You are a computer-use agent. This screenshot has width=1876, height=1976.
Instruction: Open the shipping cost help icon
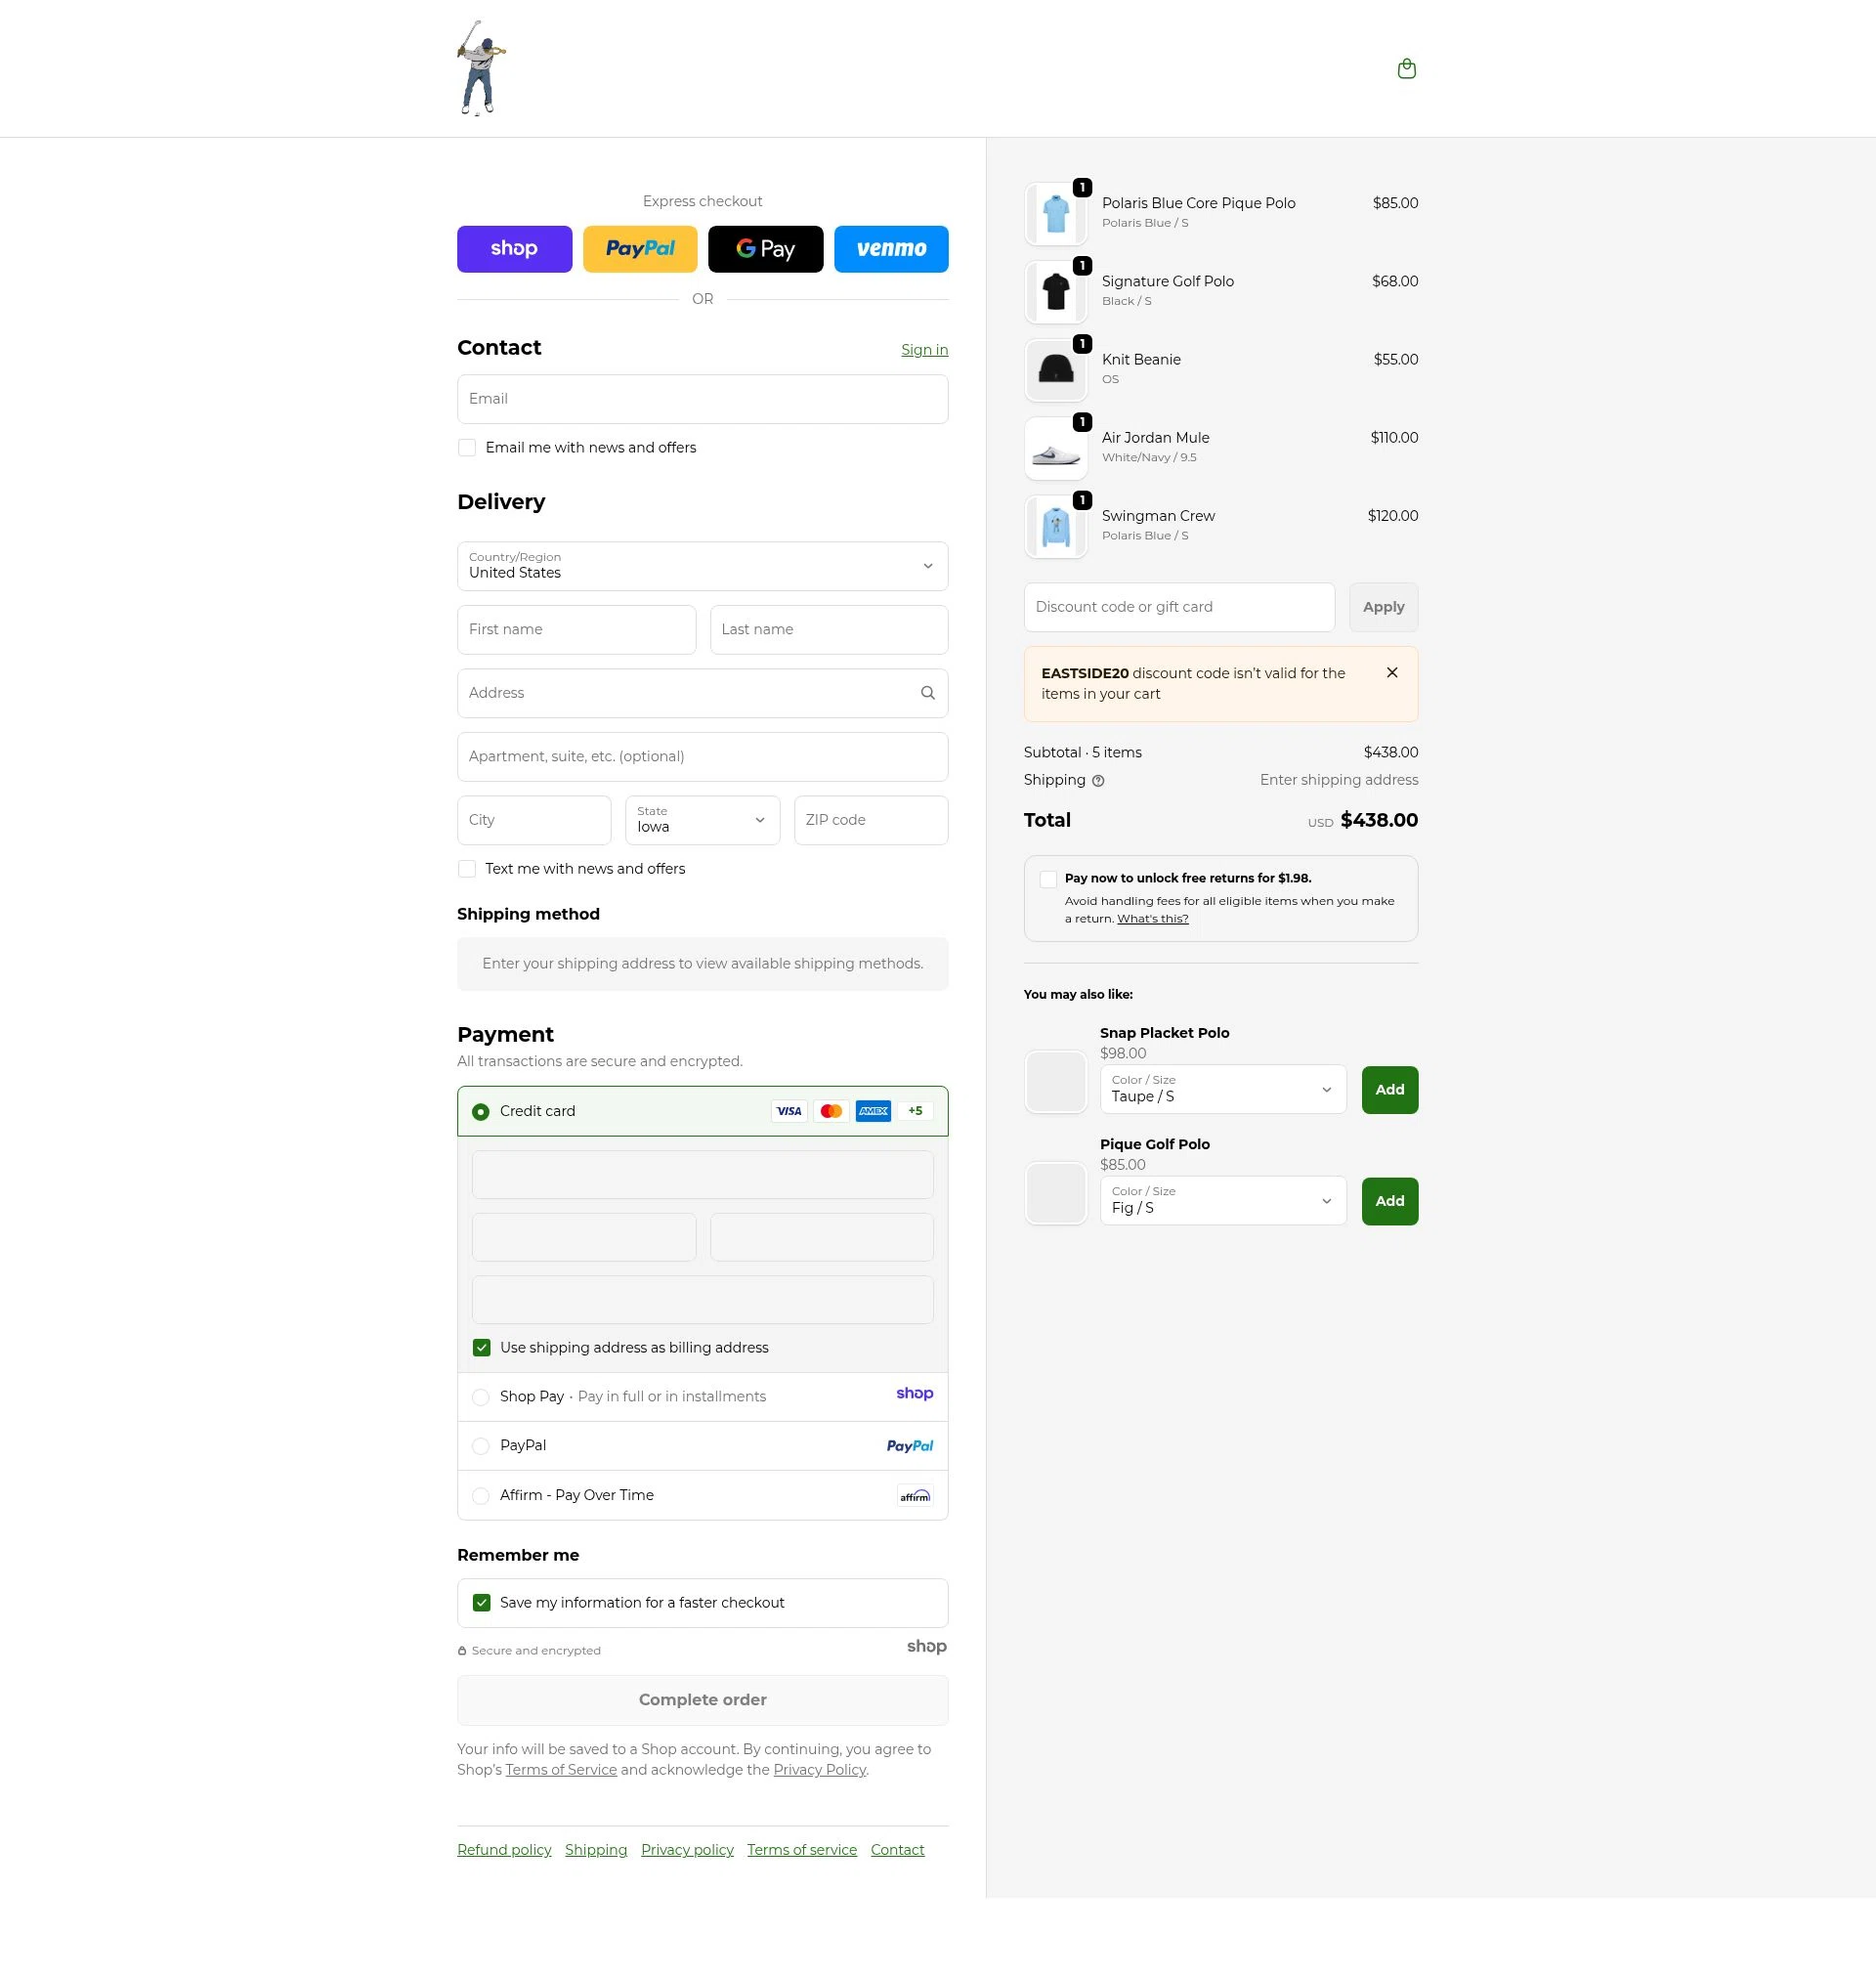[1098, 780]
